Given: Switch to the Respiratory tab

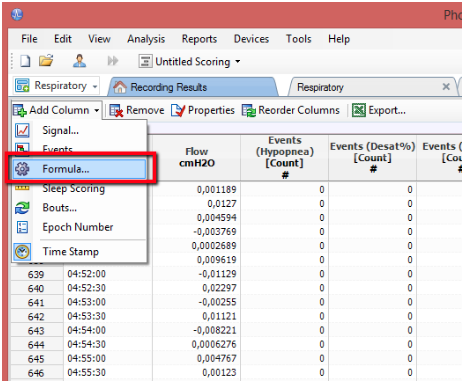Looking at the screenshot, I should pos(372,87).
